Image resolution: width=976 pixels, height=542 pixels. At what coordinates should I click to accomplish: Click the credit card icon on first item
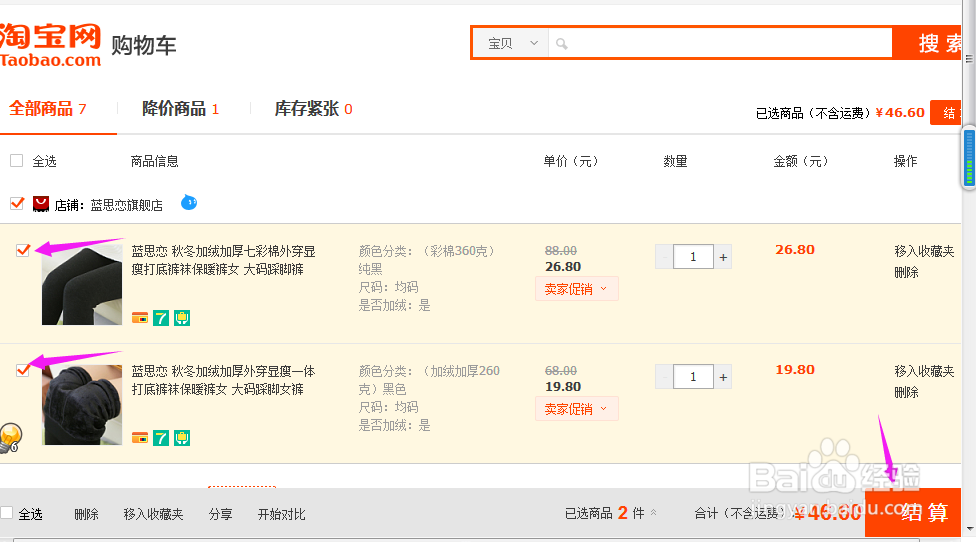click(140, 318)
